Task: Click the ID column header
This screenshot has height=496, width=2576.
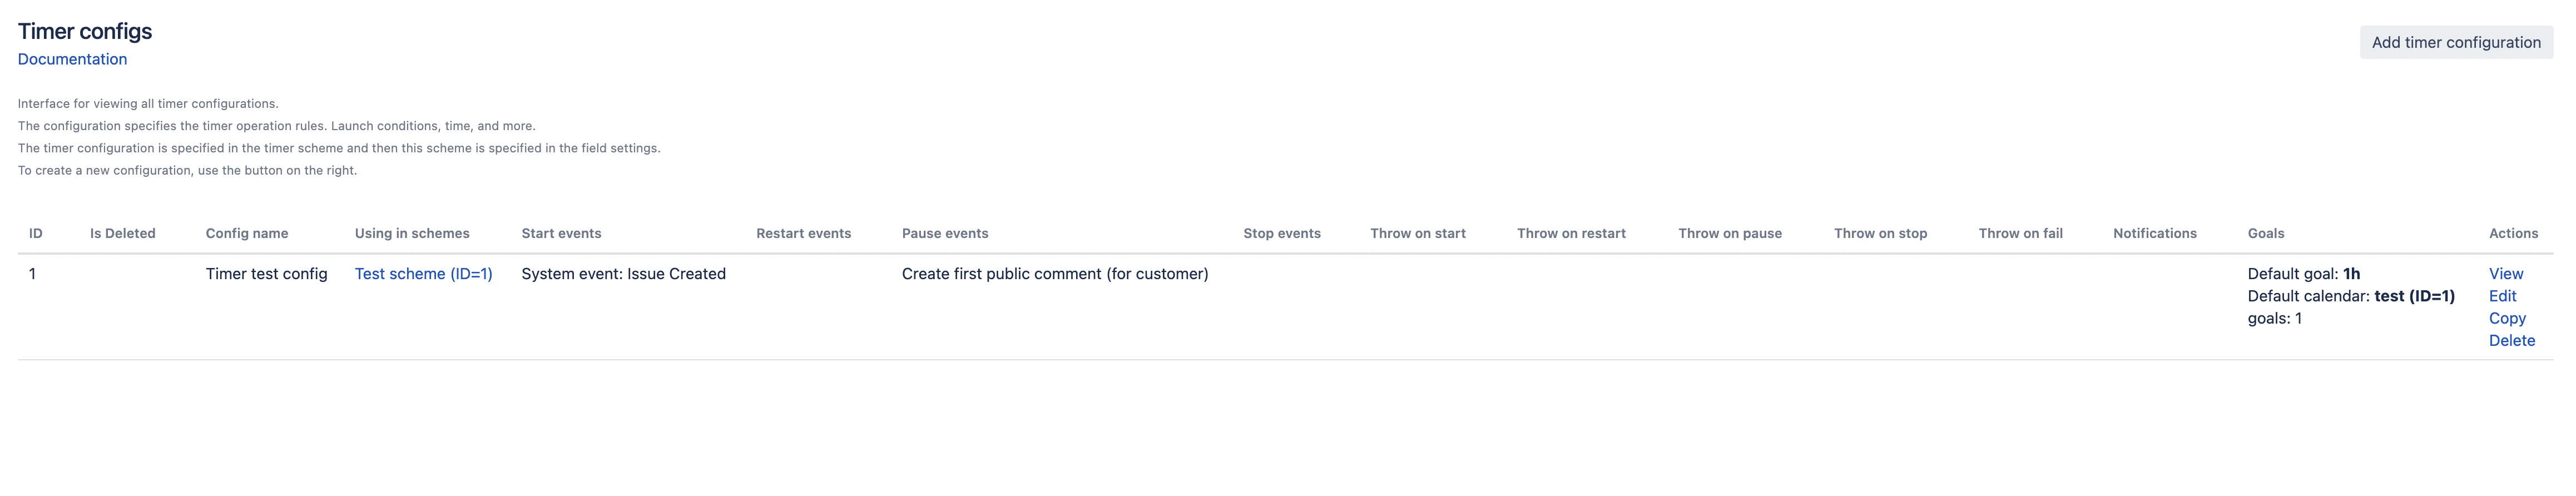Action: tap(36, 233)
